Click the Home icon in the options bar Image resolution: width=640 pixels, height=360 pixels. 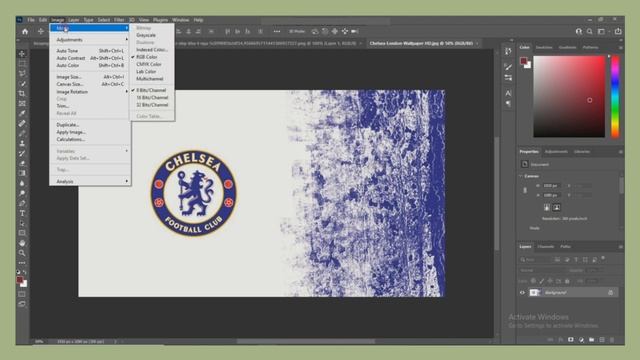coord(25,31)
